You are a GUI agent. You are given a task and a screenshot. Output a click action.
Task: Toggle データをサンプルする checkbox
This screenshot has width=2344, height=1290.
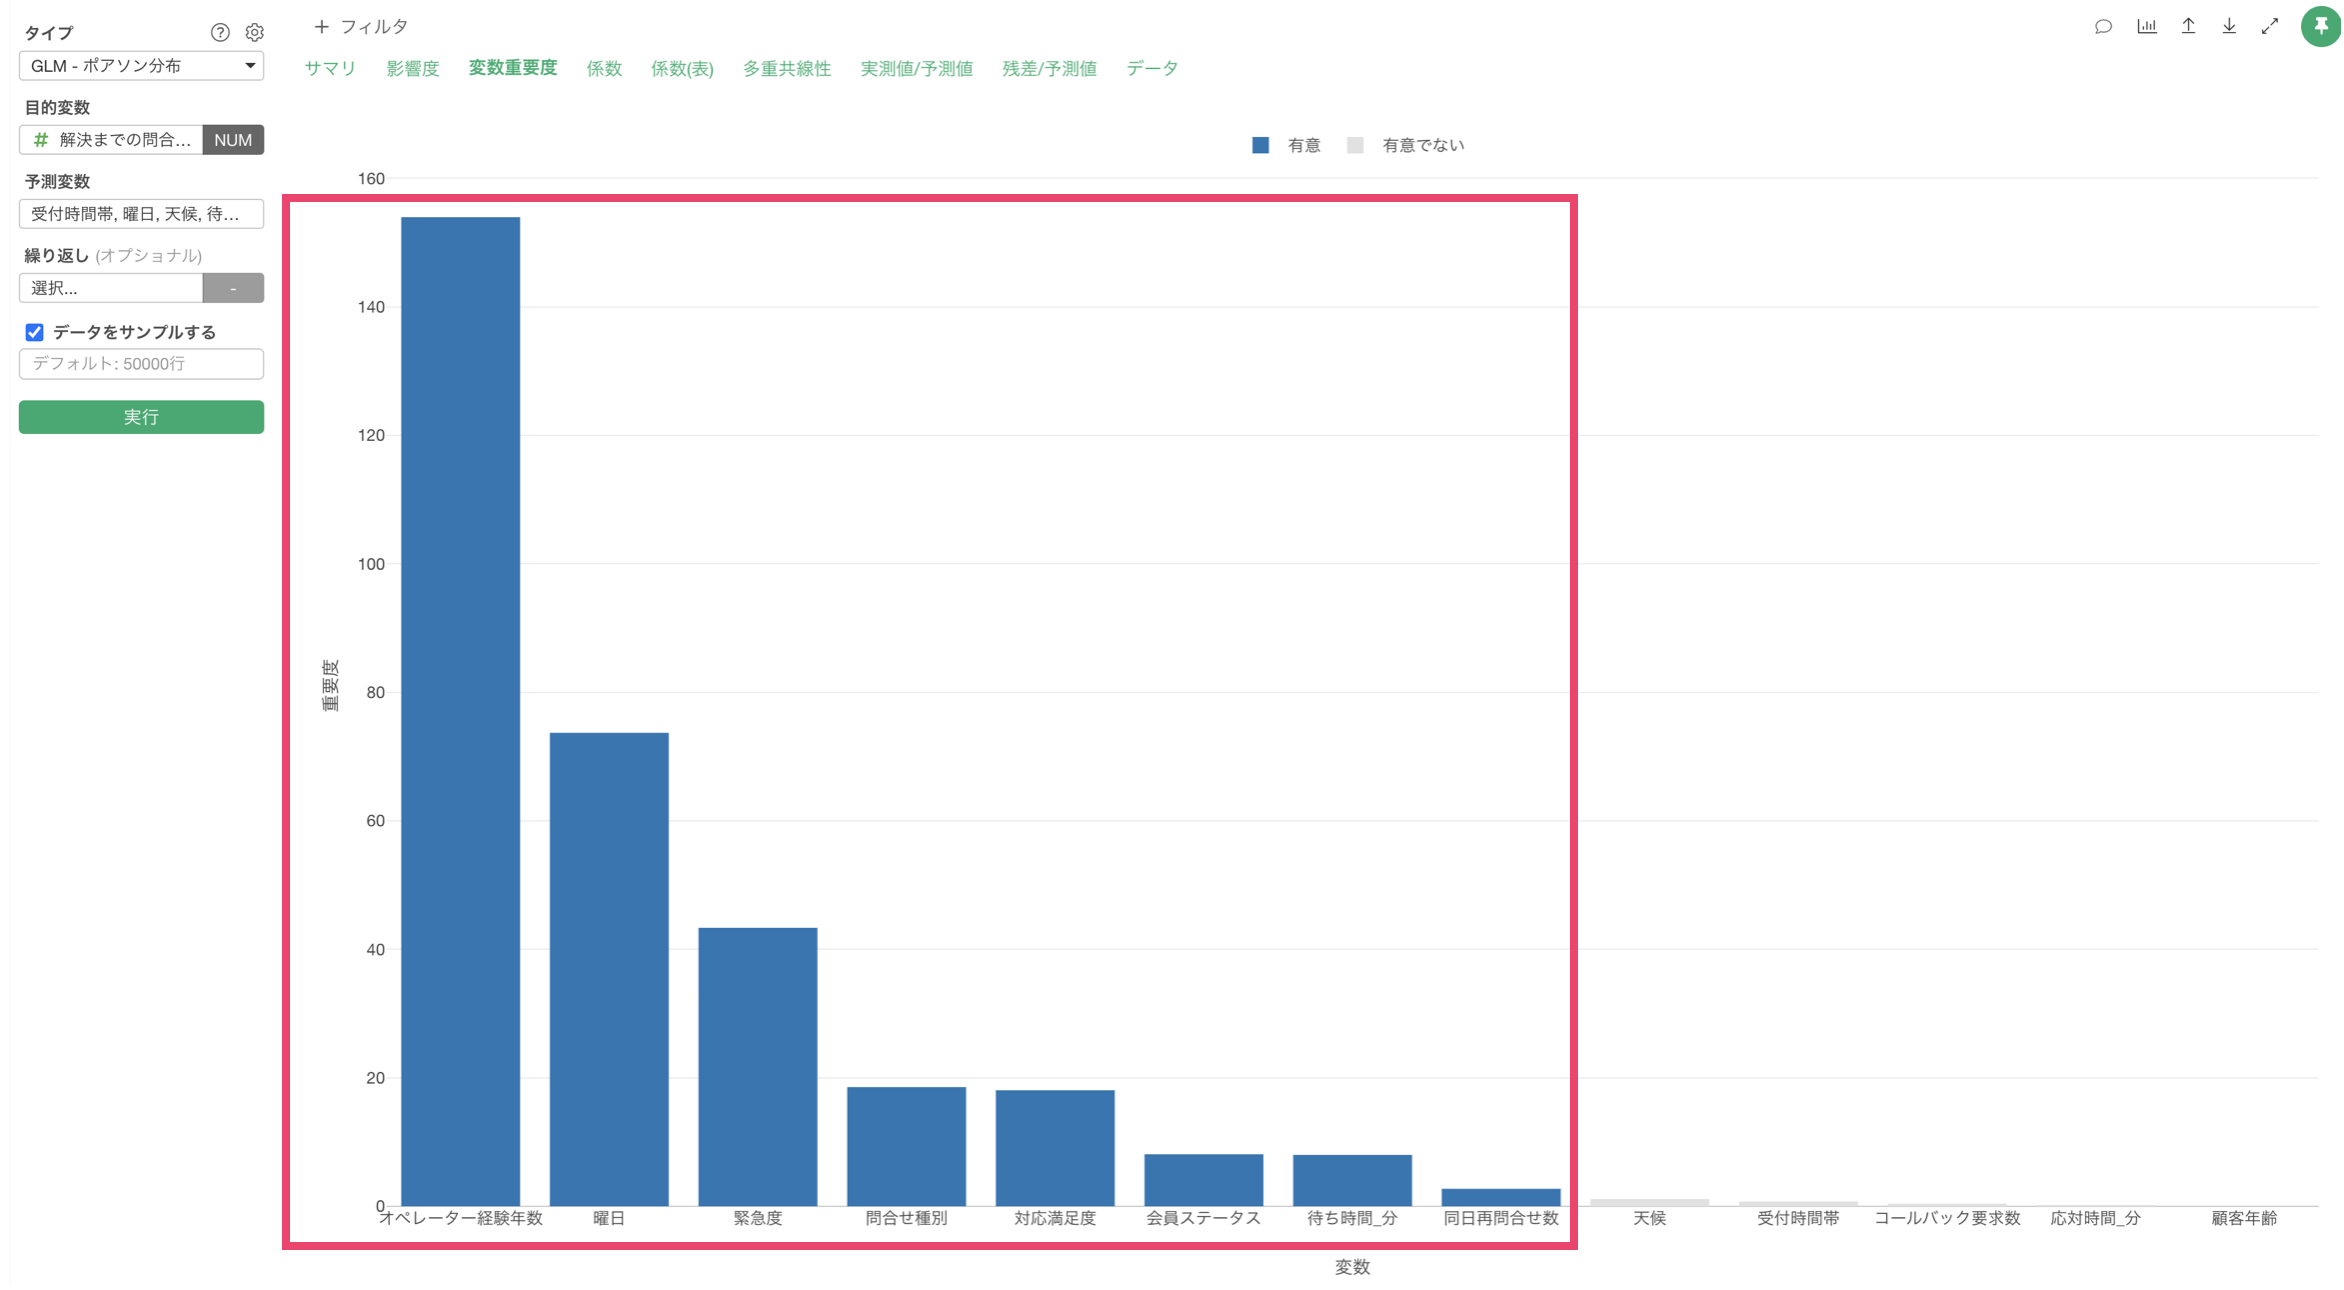coord(35,332)
